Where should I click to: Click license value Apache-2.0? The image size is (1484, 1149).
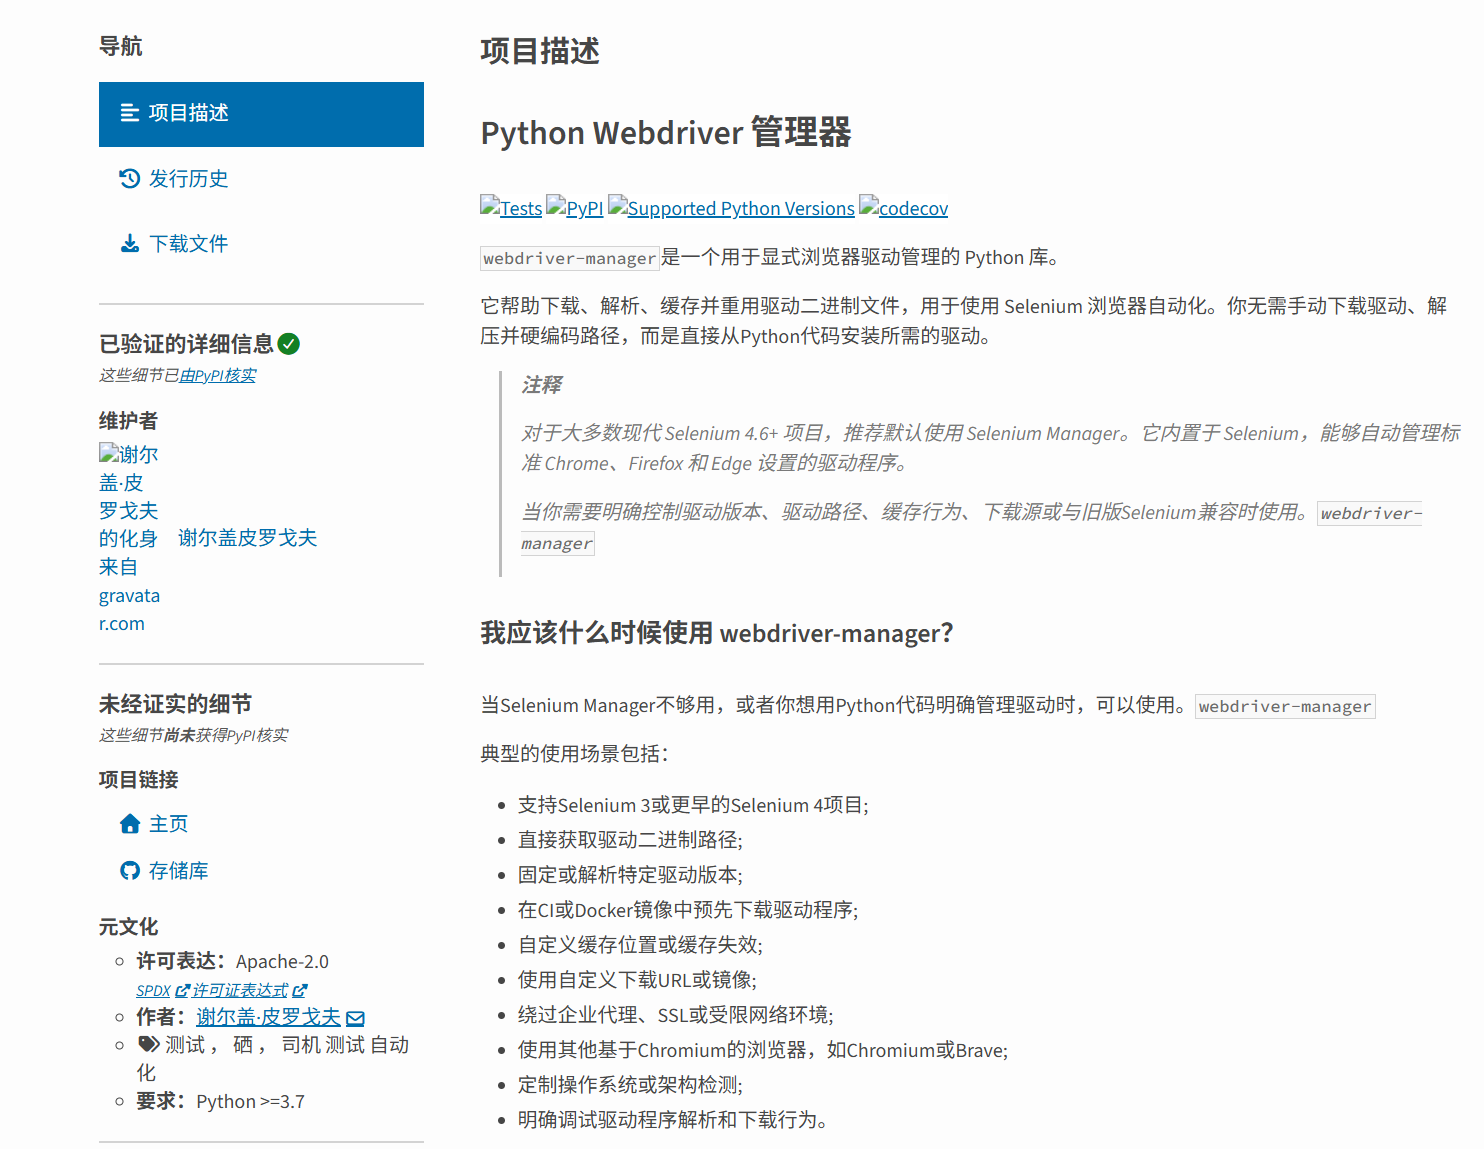click(282, 962)
